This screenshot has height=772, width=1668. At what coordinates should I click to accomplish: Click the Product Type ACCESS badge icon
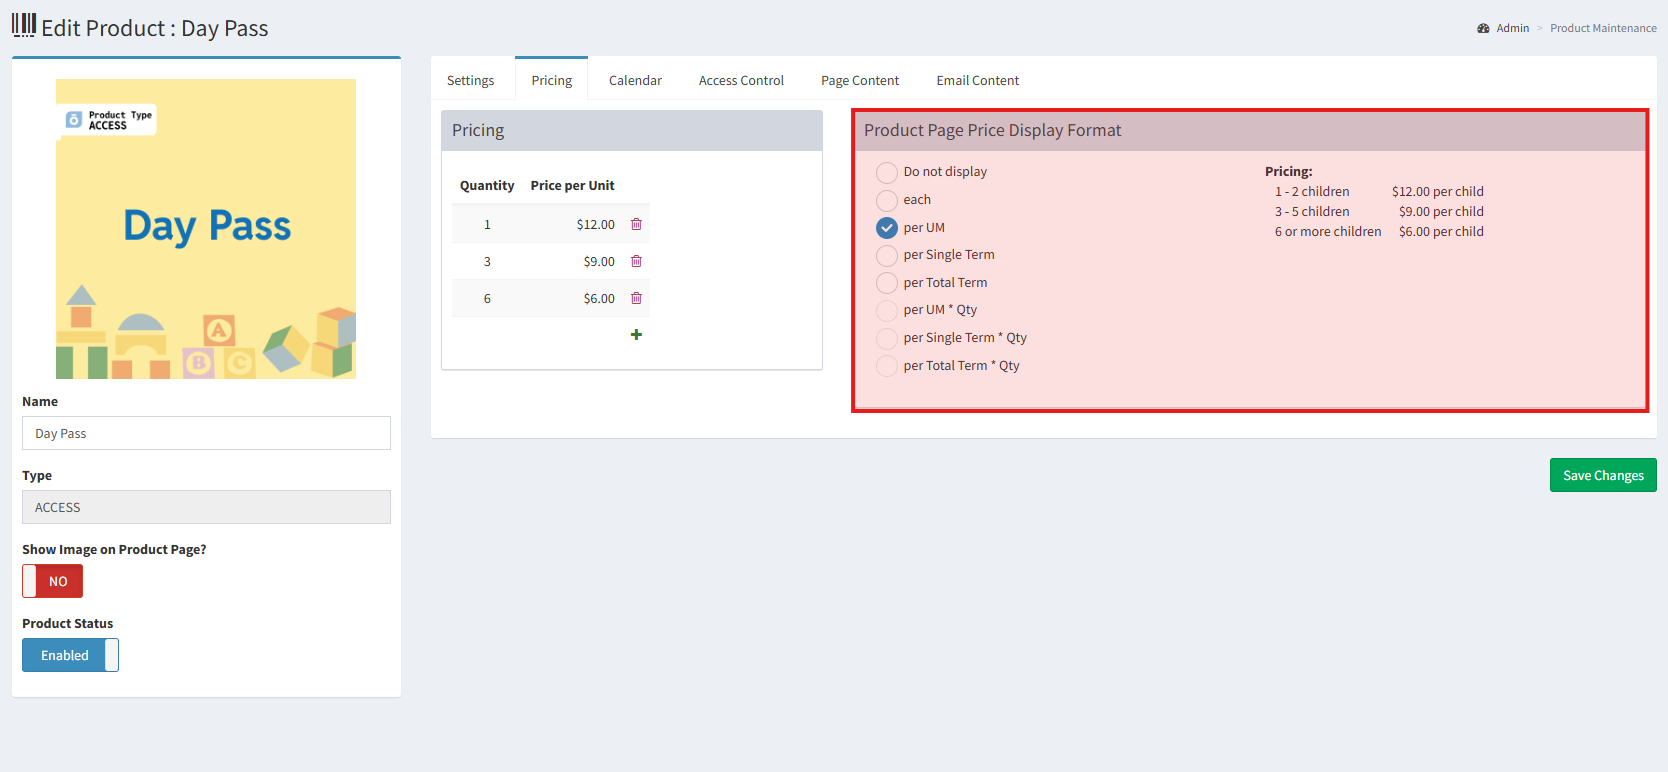click(74, 120)
